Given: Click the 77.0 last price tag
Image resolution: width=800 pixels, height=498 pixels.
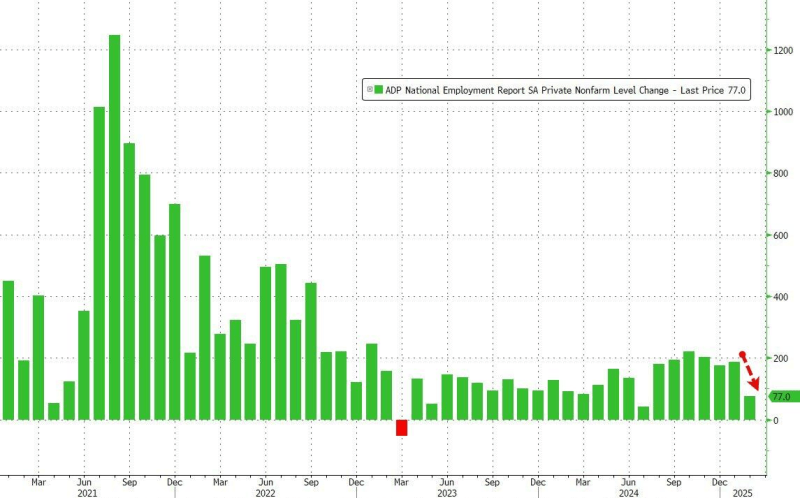Looking at the screenshot, I should pyautogui.click(x=781, y=397).
